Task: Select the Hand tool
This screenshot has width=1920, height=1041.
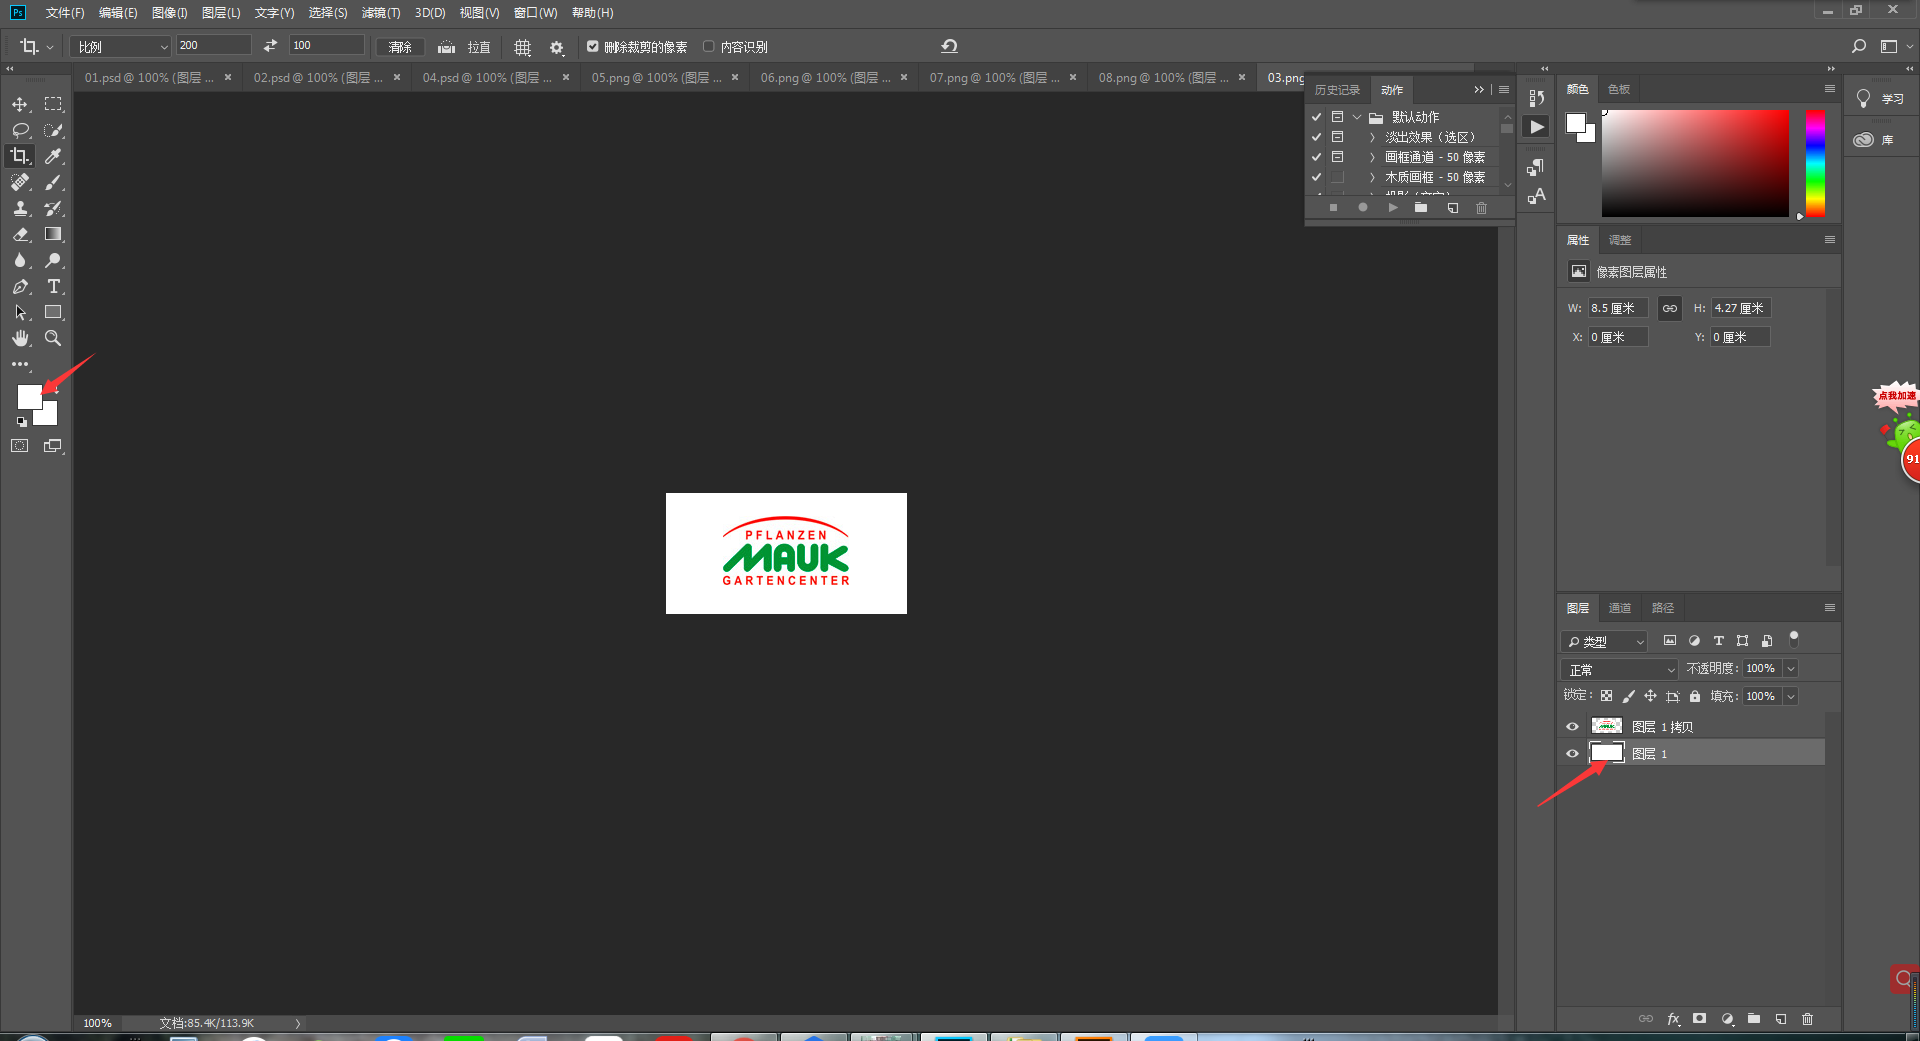Action: point(20,338)
